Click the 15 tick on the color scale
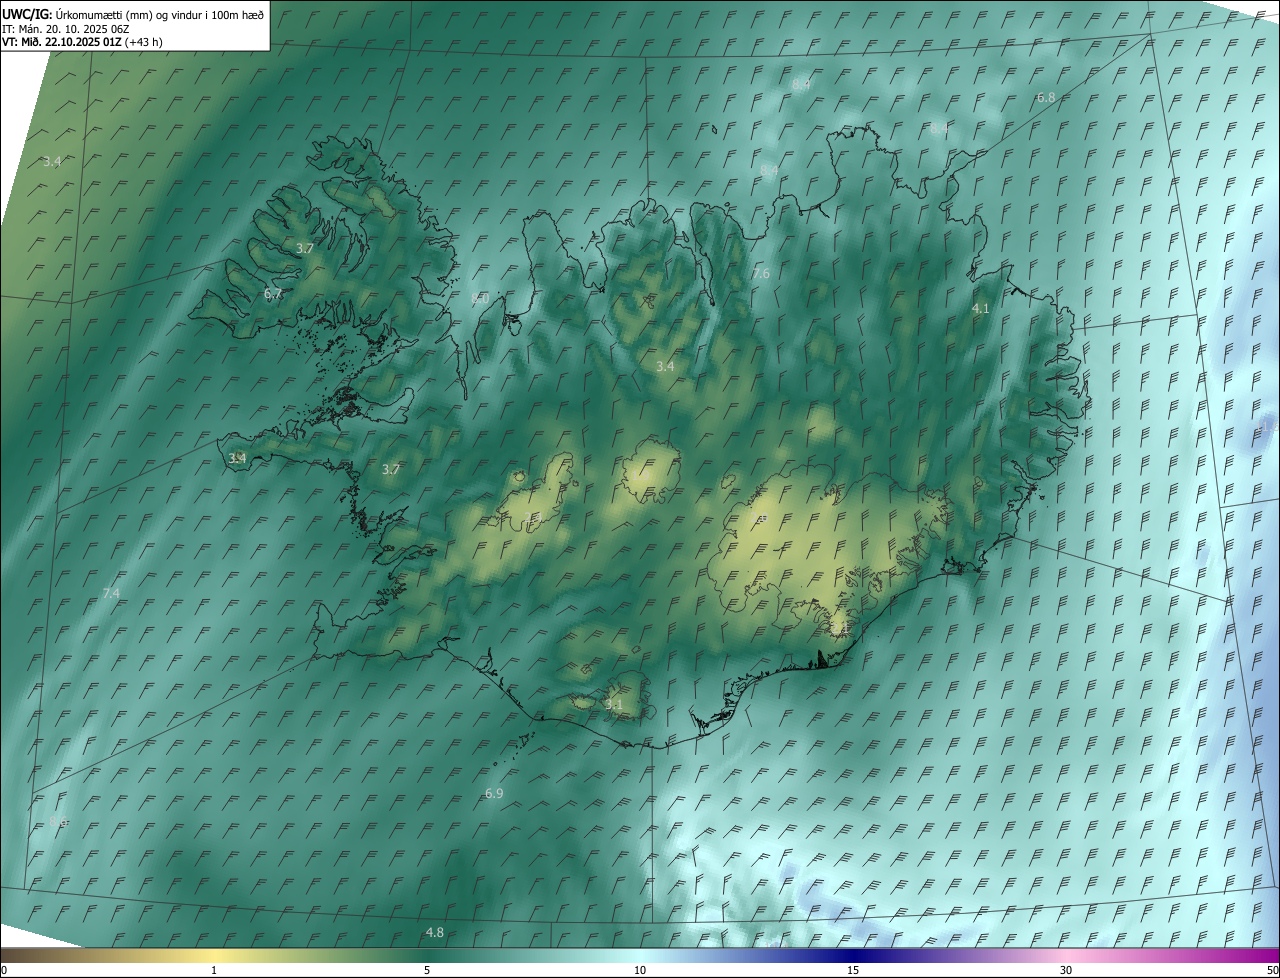1280x978 pixels. pos(853,970)
